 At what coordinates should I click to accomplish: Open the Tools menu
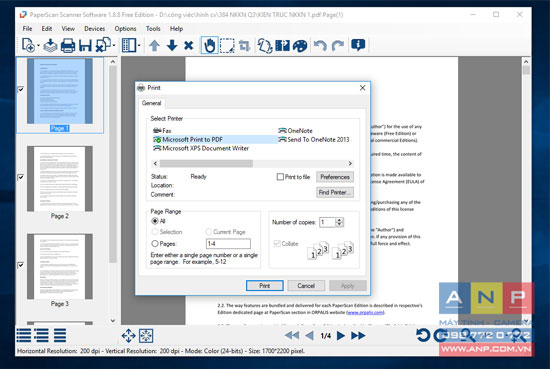click(x=153, y=29)
